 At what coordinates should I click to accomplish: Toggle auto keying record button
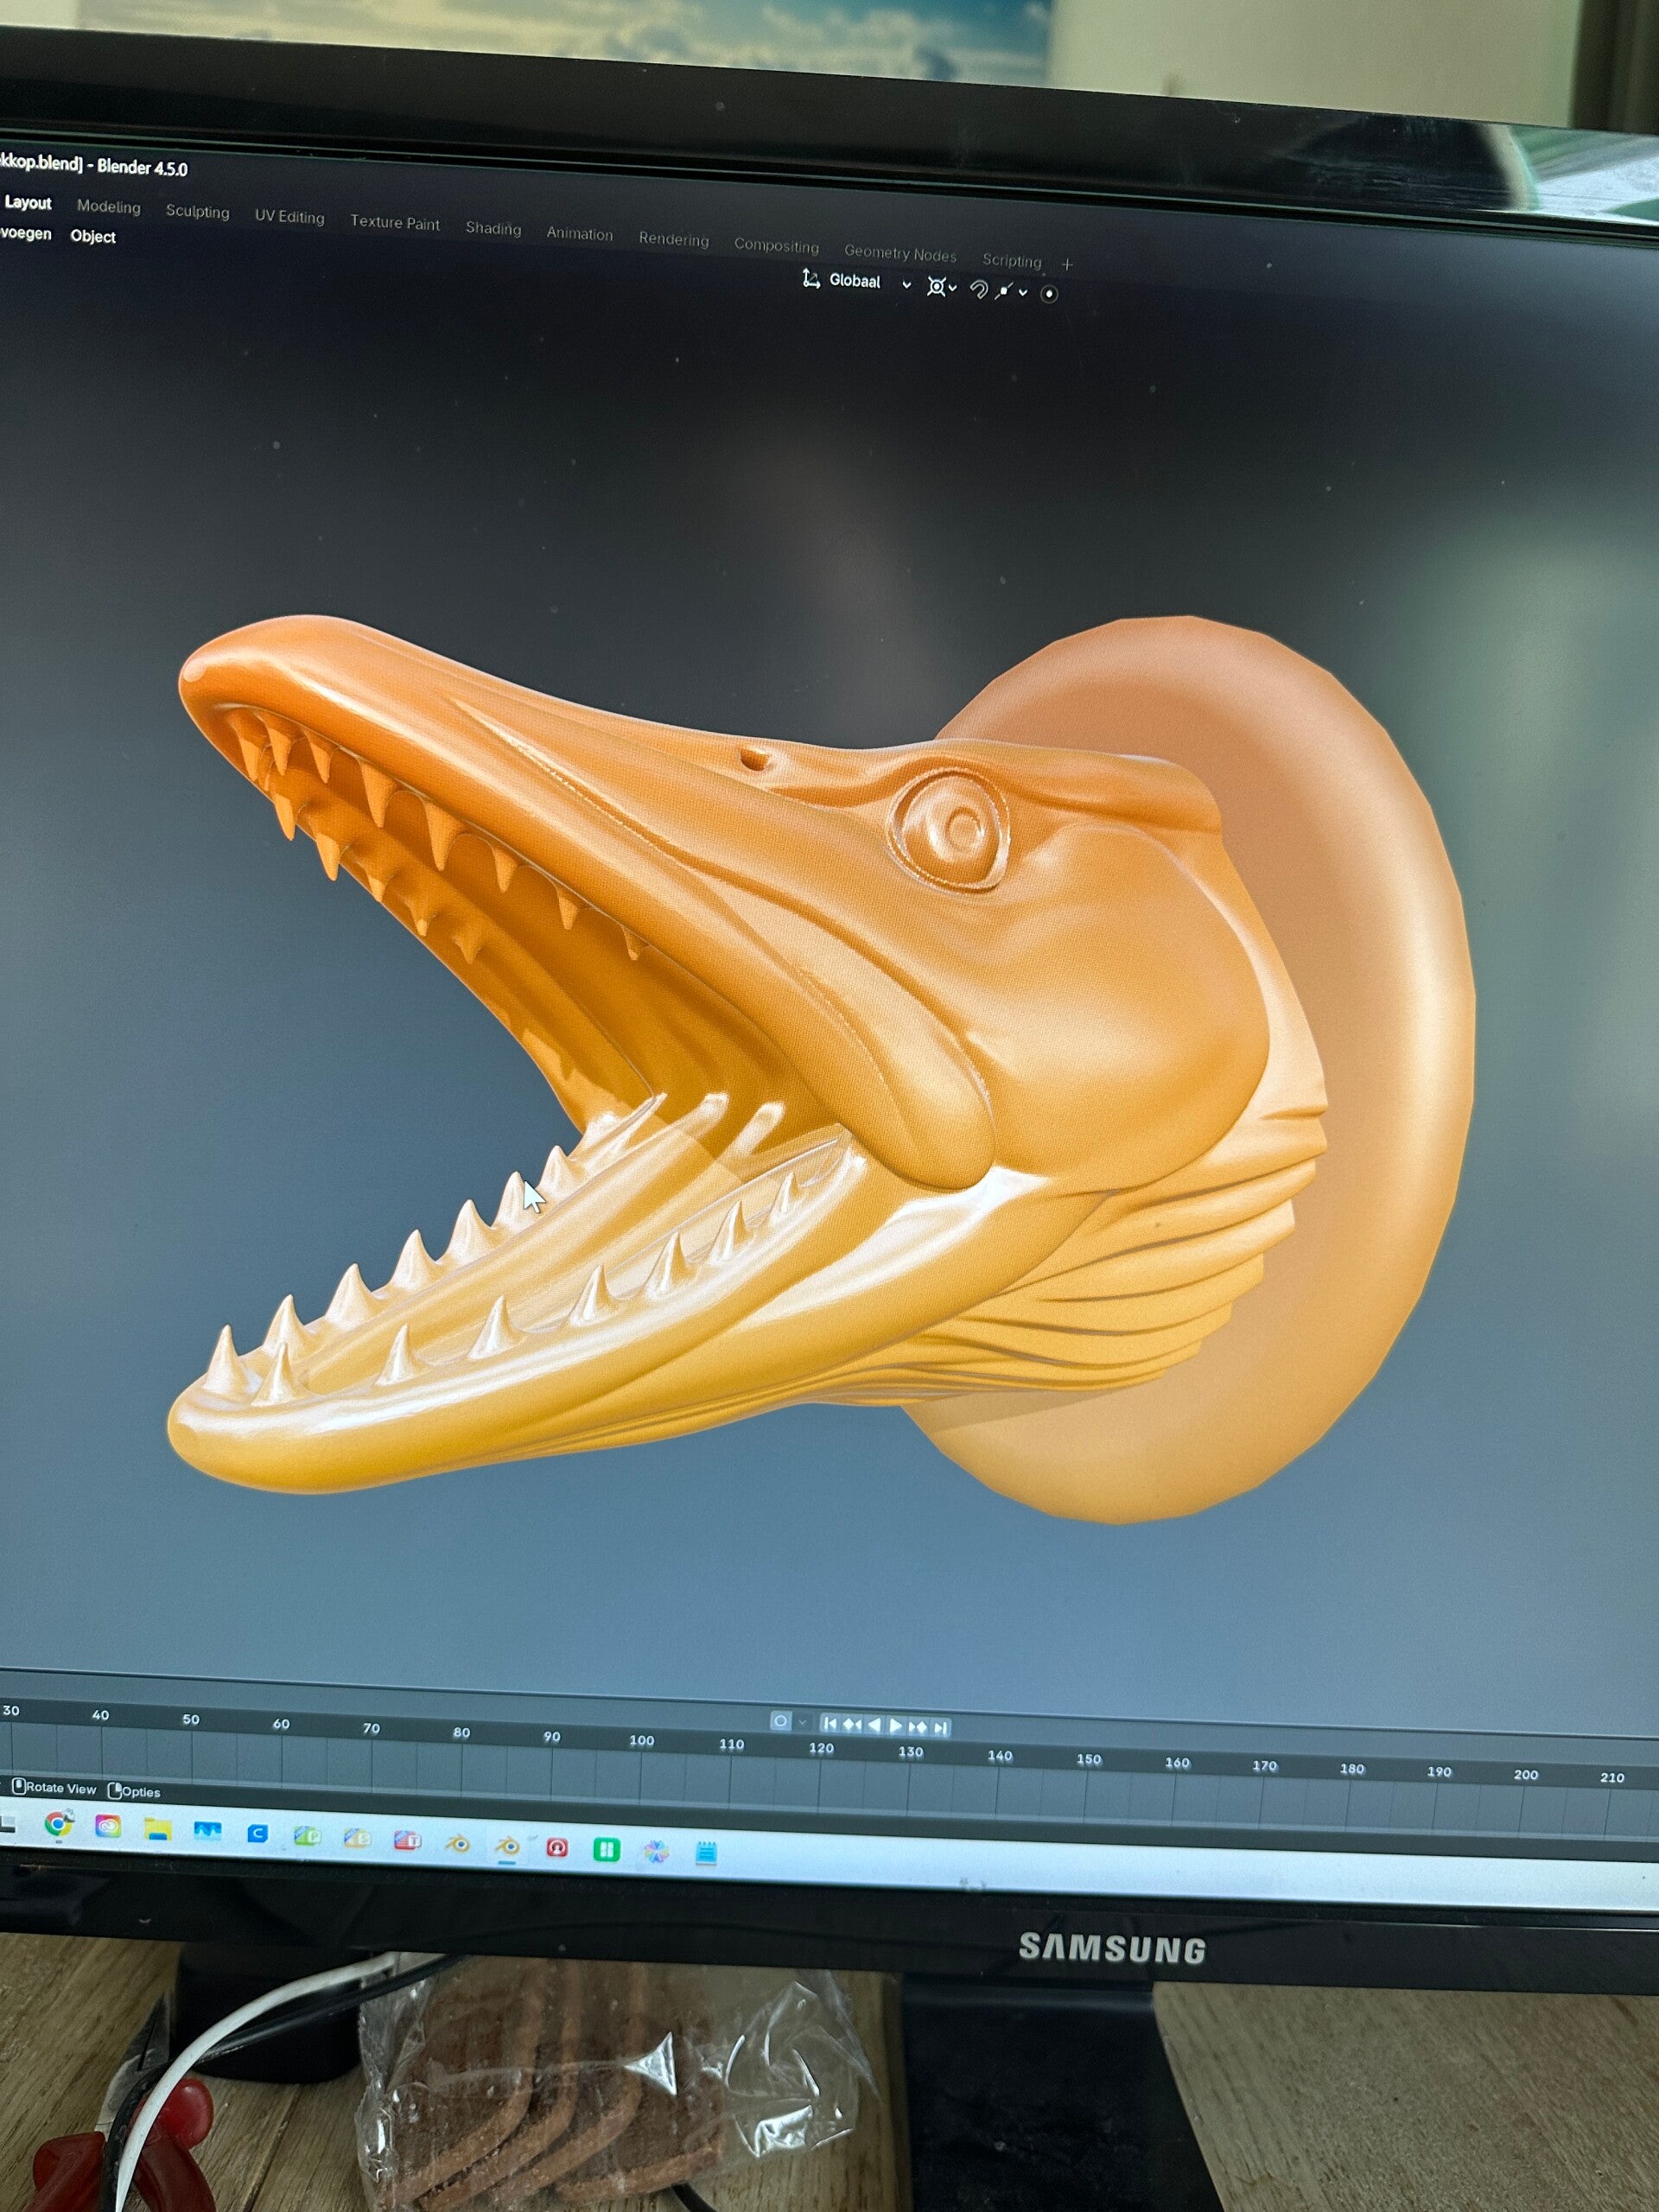780,1720
